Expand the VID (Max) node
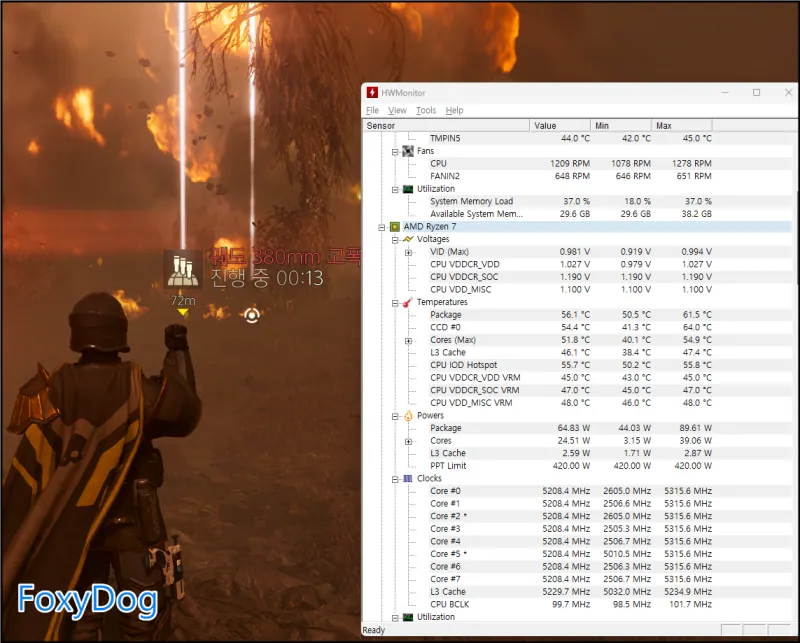The height and width of the screenshot is (643, 800). [408, 252]
